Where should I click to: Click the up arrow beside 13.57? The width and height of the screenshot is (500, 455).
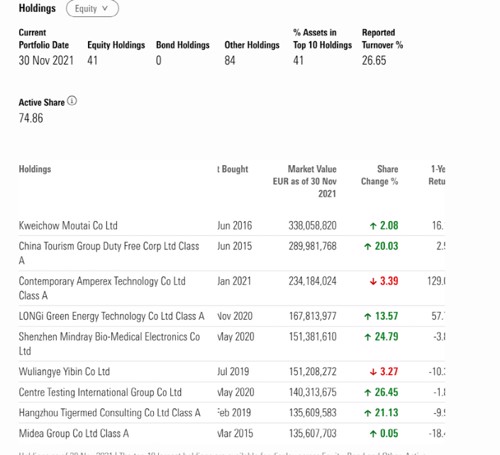click(368, 316)
